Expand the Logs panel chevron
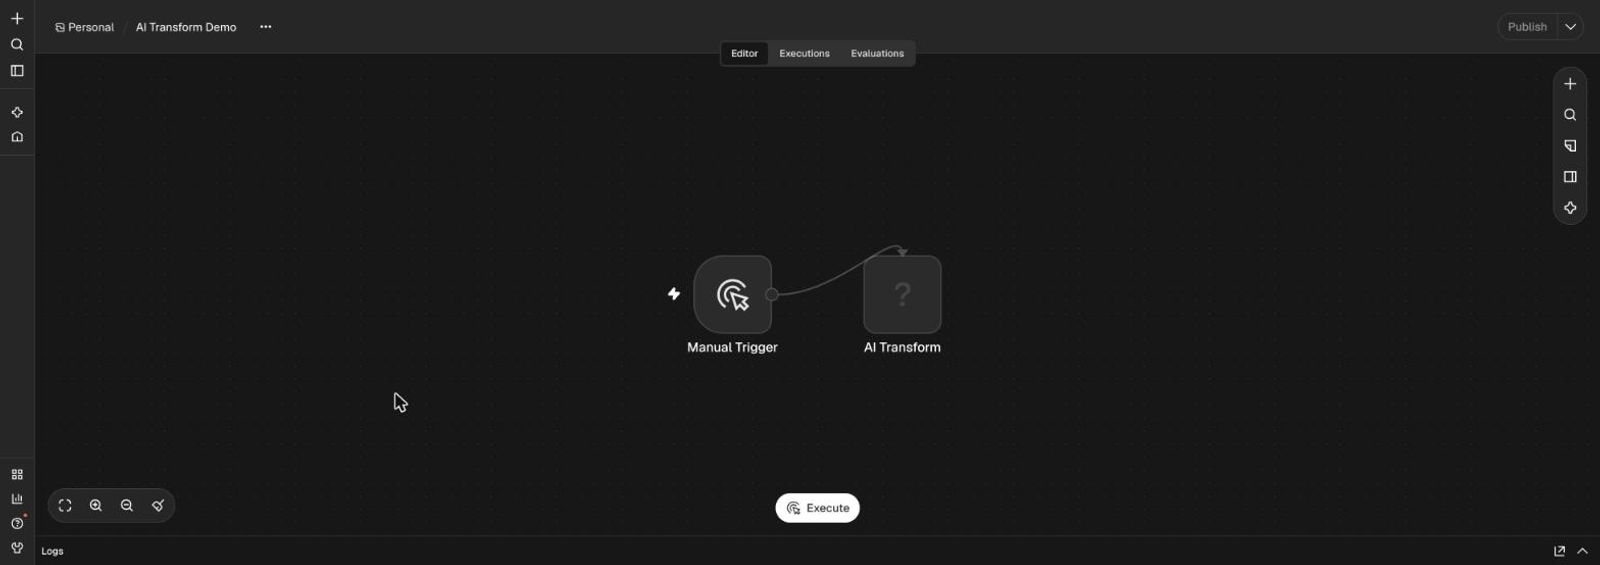1600x565 pixels. click(x=1583, y=551)
